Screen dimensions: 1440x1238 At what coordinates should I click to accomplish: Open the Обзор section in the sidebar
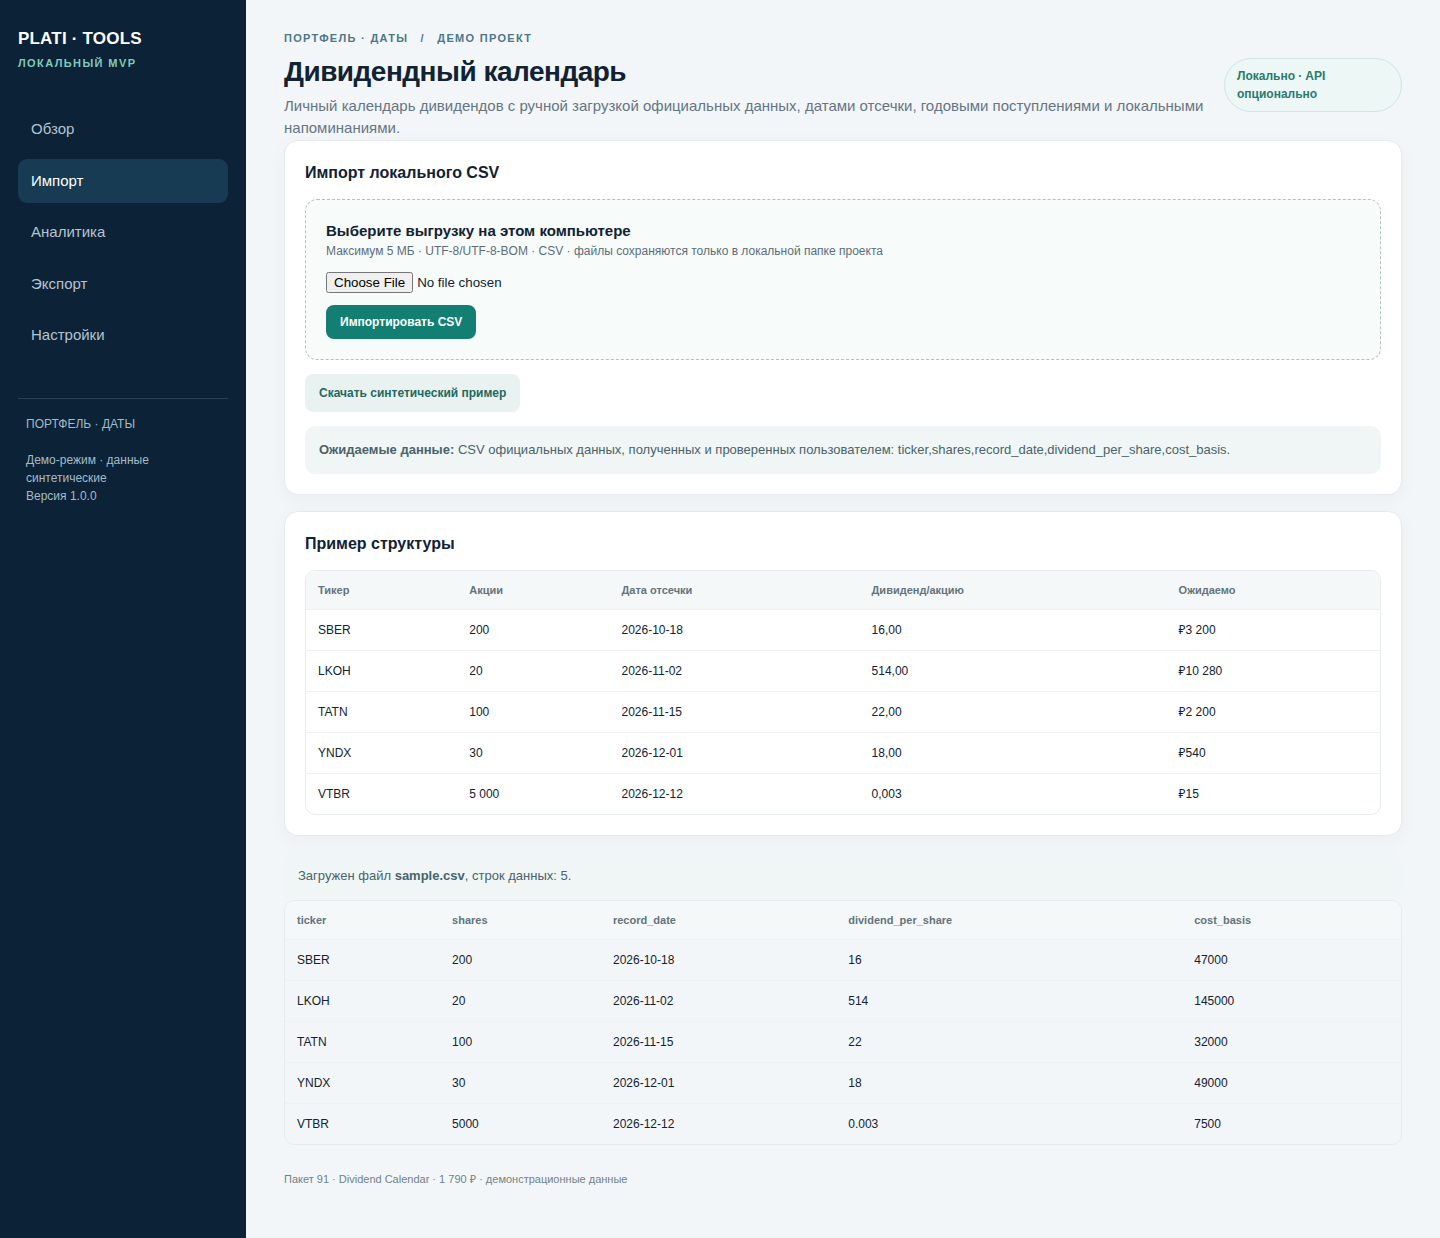pyautogui.click(x=123, y=129)
